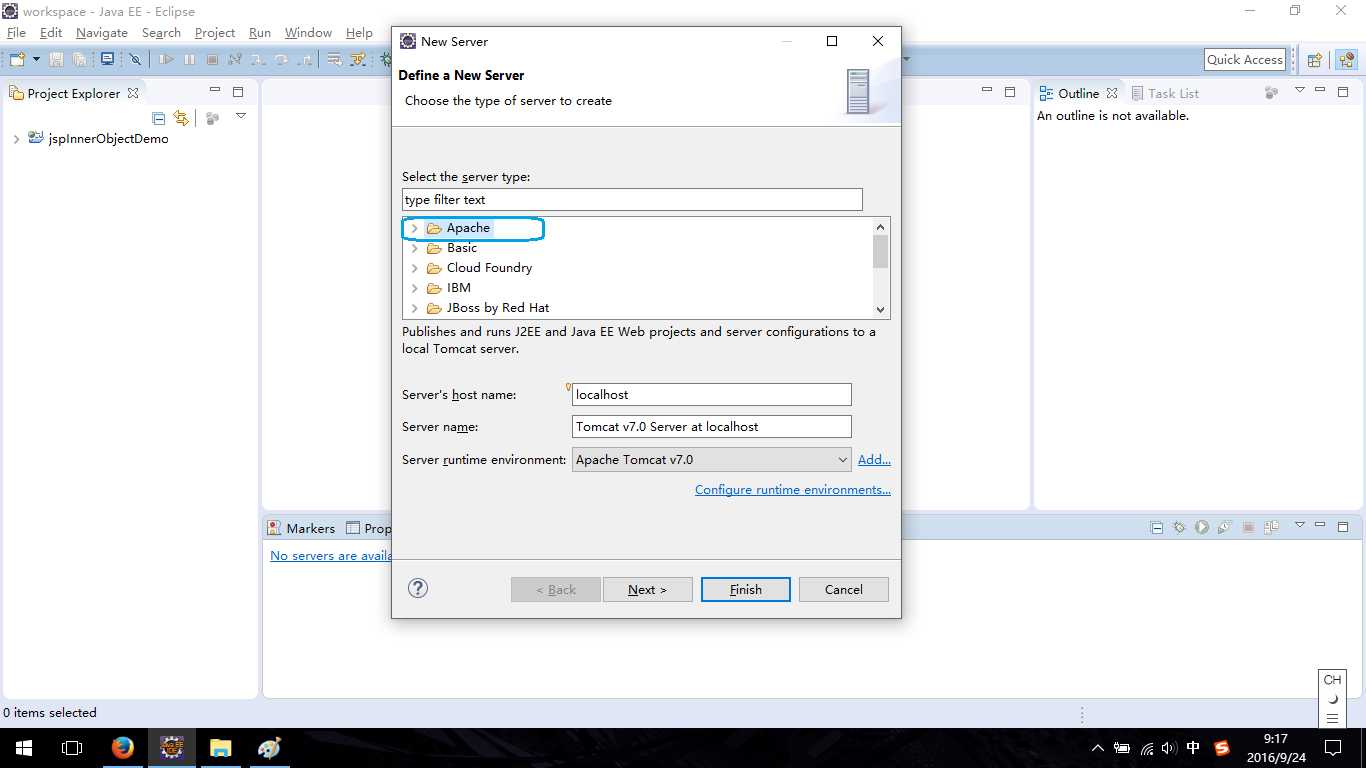Click the Quick Access search field
This screenshot has height=768, width=1366.
coord(1244,60)
